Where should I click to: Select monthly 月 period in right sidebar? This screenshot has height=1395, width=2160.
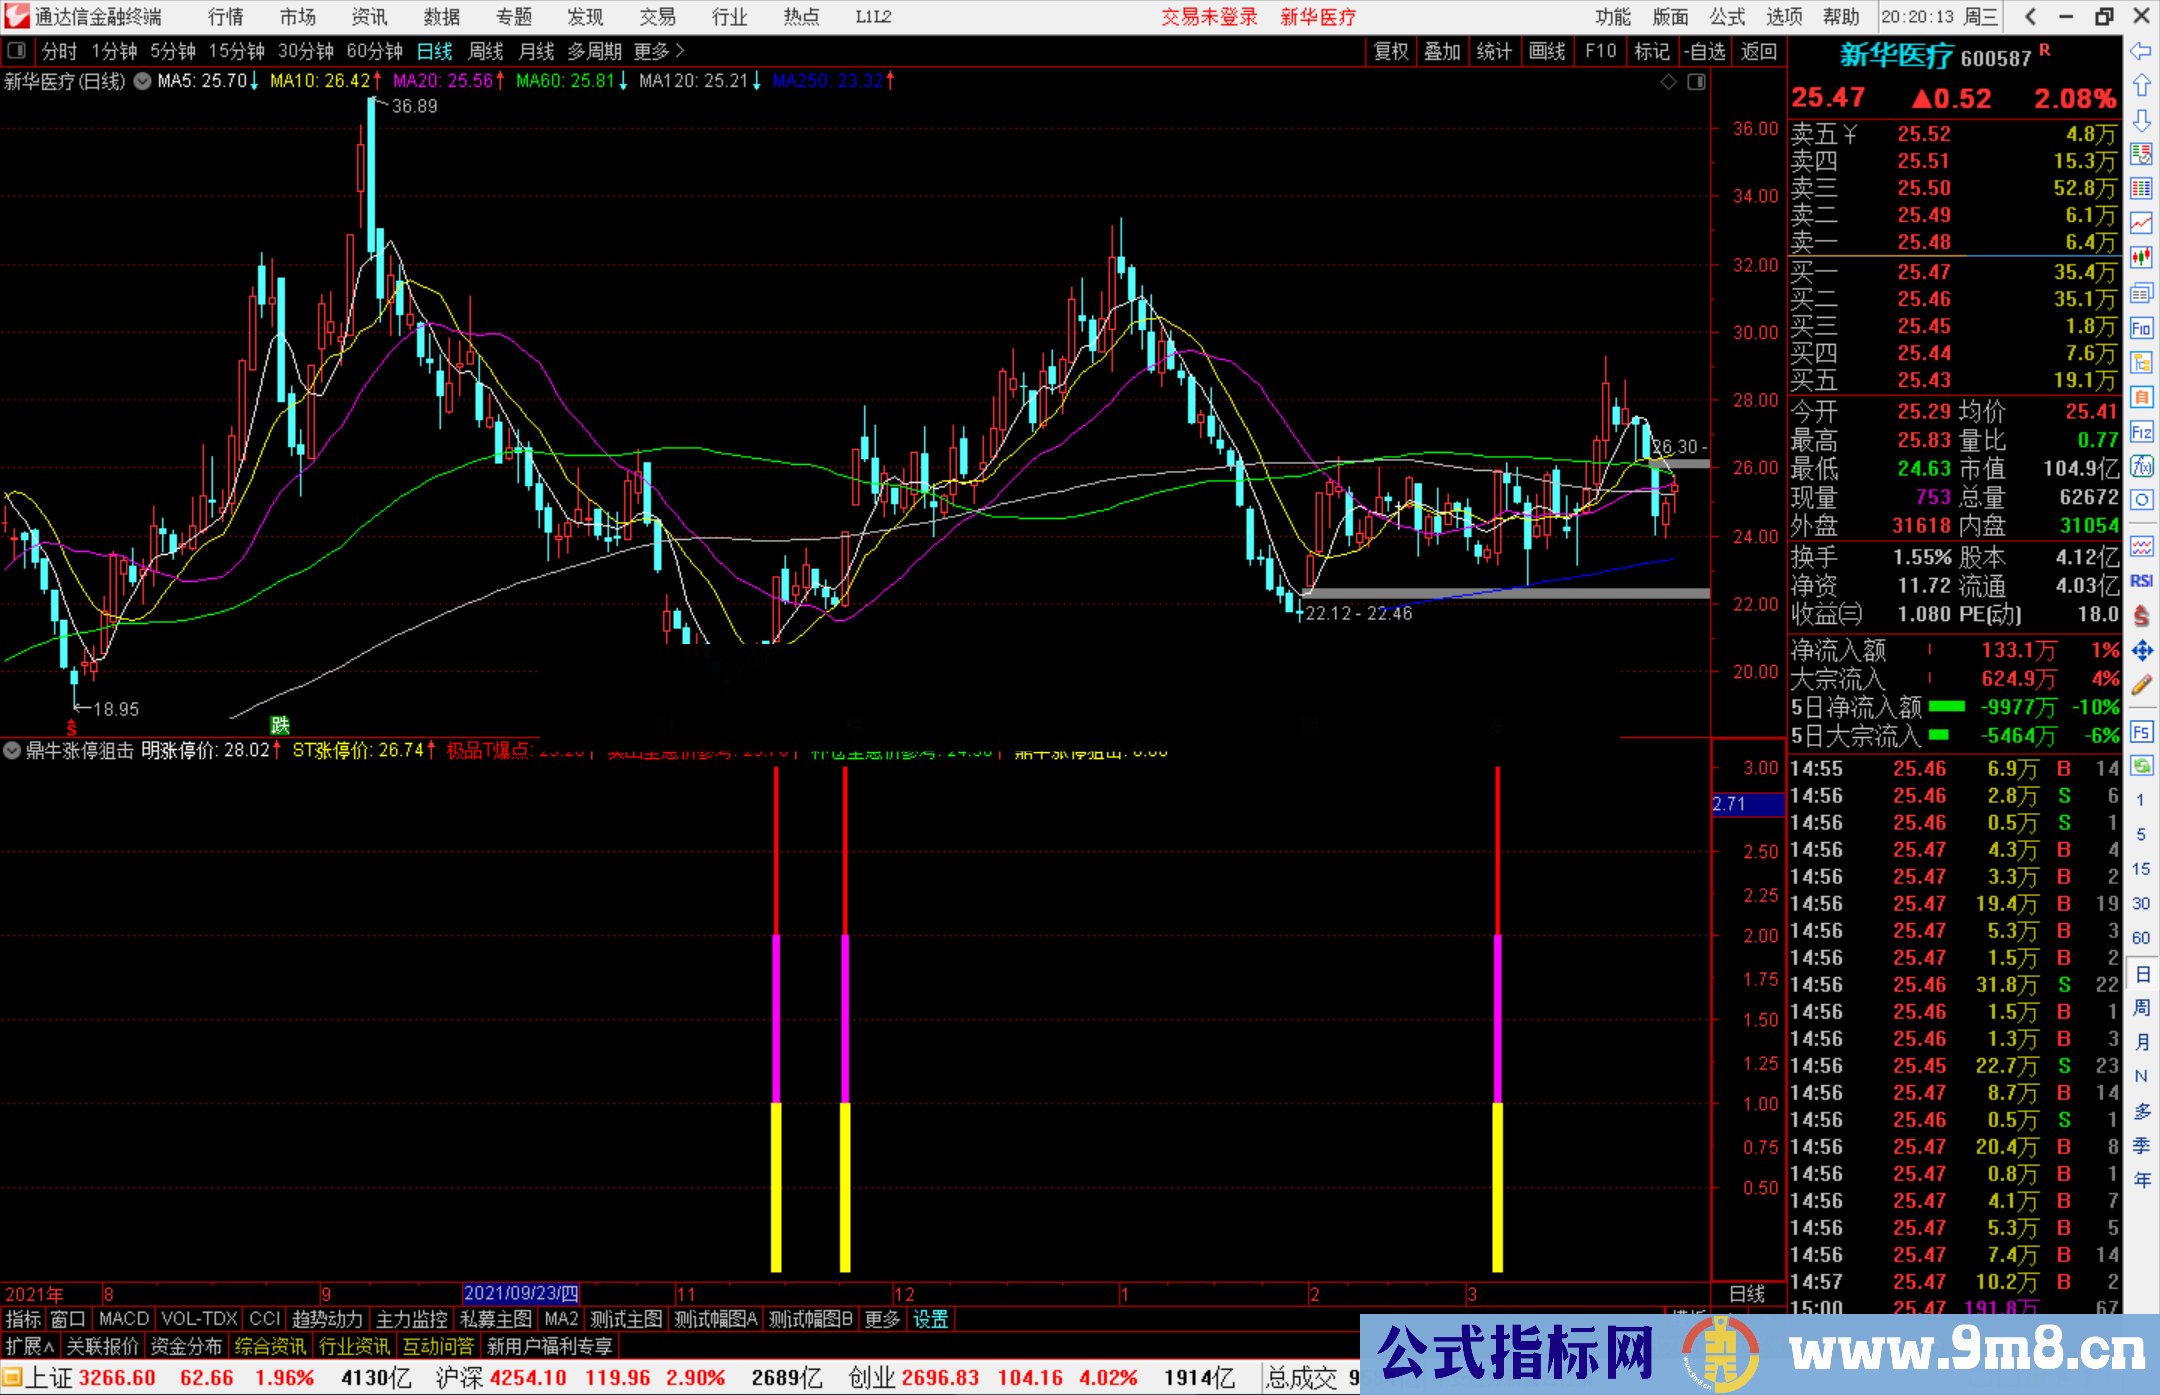point(2141,1042)
